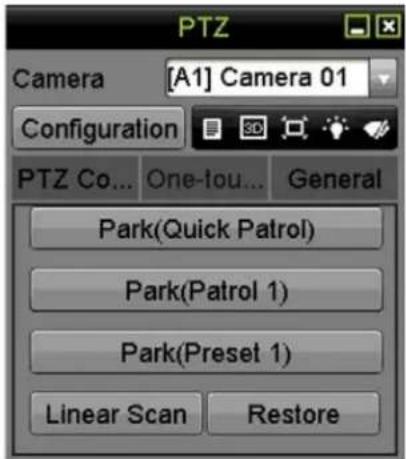
Task: Toggle the wiper icon
Action: (x=377, y=129)
